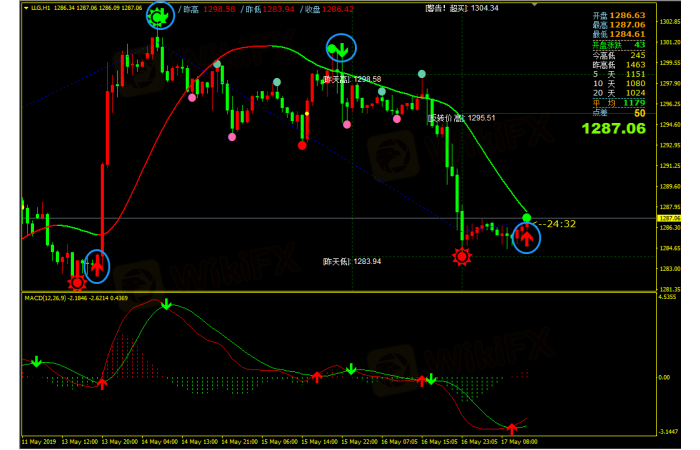
Task: Click the circled red up arrow beside the 24:32 timer
Action: 525,238
